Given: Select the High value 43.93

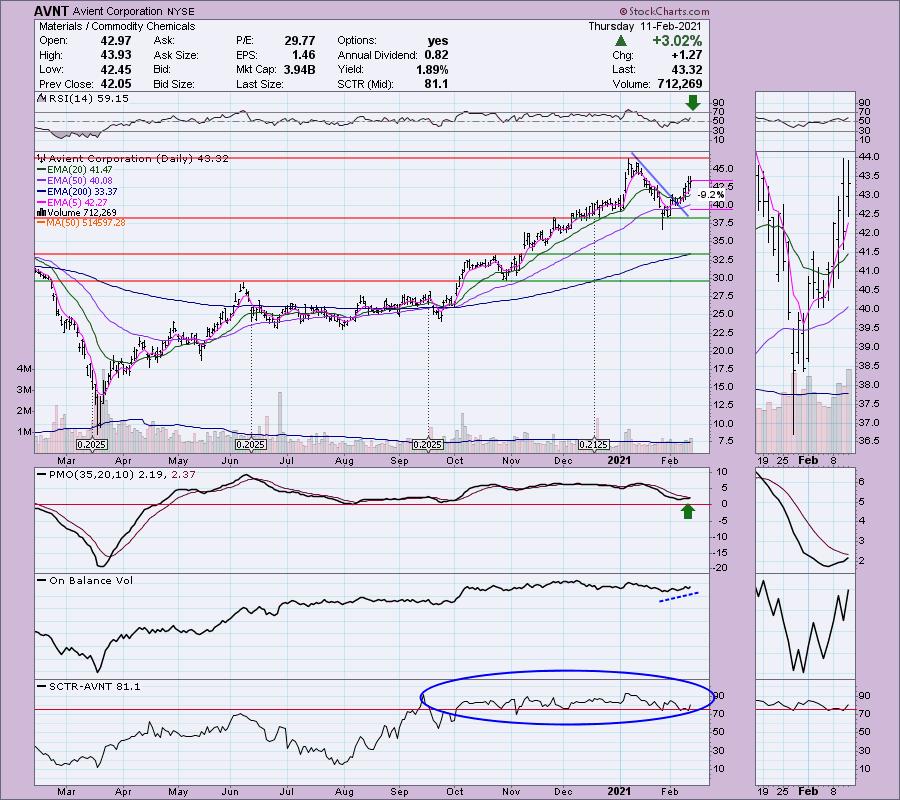Looking at the screenshot, I should (116, 55).
